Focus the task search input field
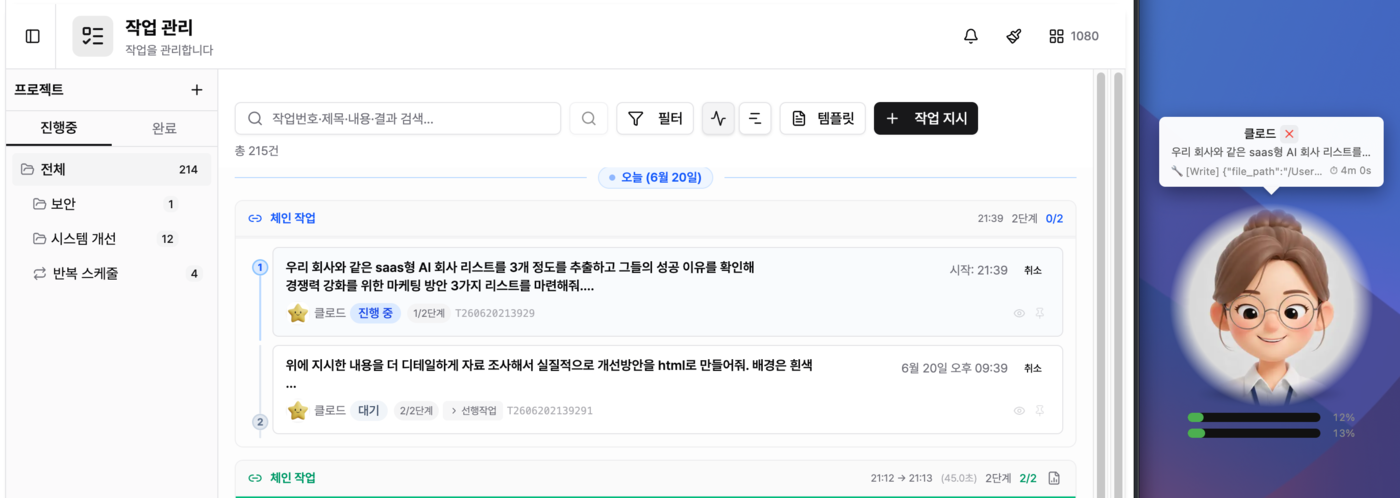1400x498 pixels. (x=398, y=118)
